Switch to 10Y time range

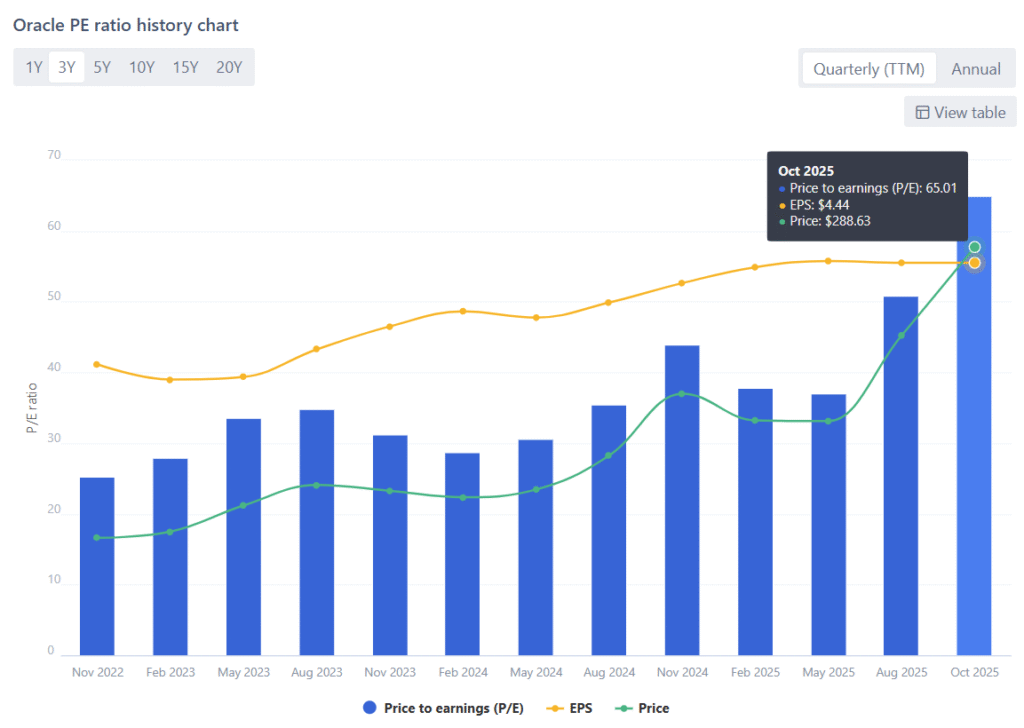pyautogui.click(x=141, y=68)
